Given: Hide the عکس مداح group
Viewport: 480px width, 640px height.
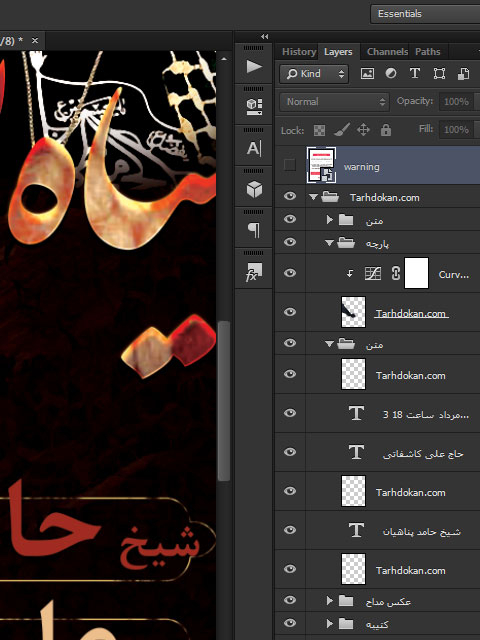Looking at the screenshot, I should pyautogui.click(x=290, y=600).
